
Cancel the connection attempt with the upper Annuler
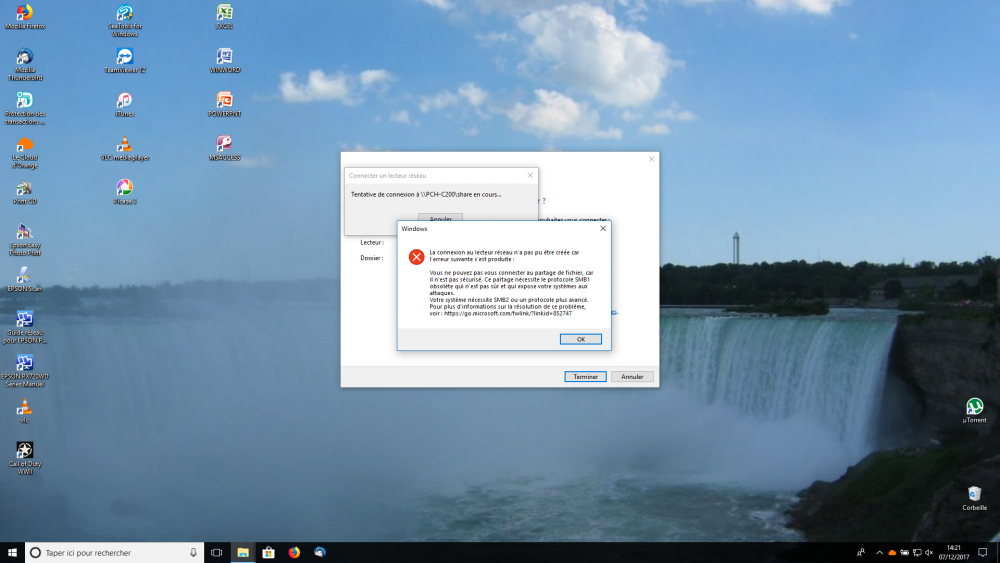tap(440, 217)
